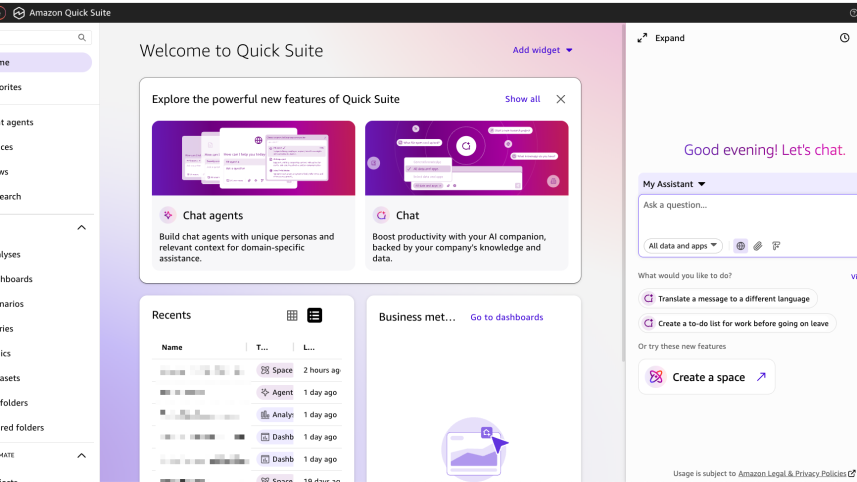Click the Business metrics widget illustration
The width and height of the screenshot is (857, 482).
pos(474,449)
